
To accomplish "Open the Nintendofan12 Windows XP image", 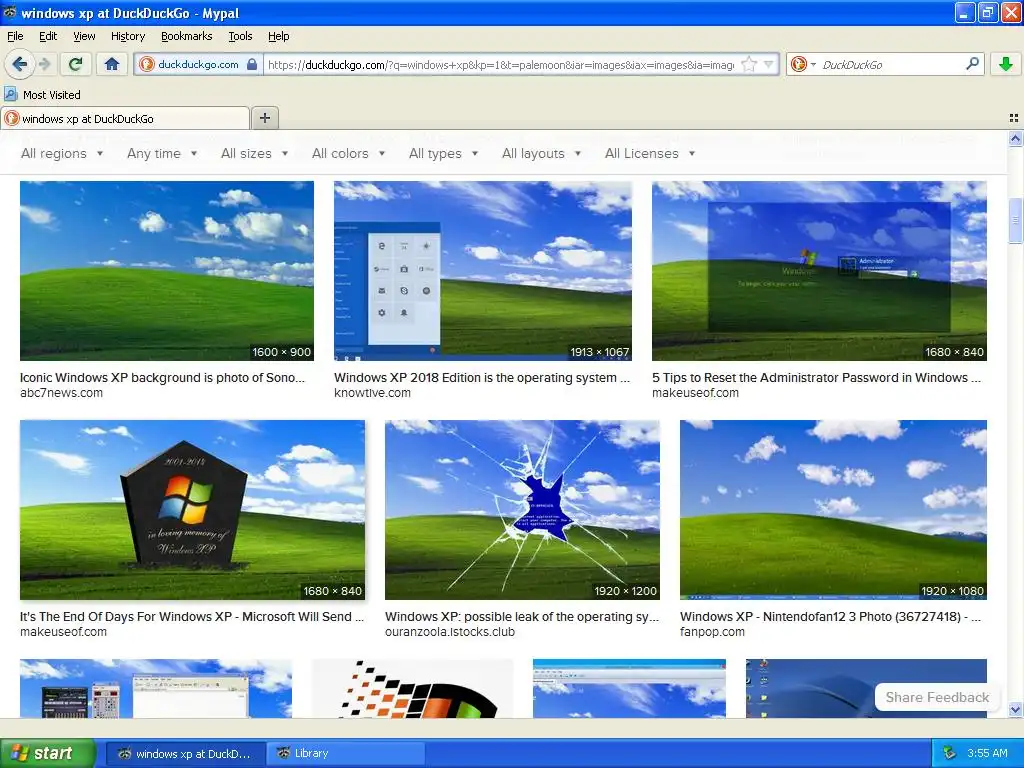I will (x=833, y=509).
